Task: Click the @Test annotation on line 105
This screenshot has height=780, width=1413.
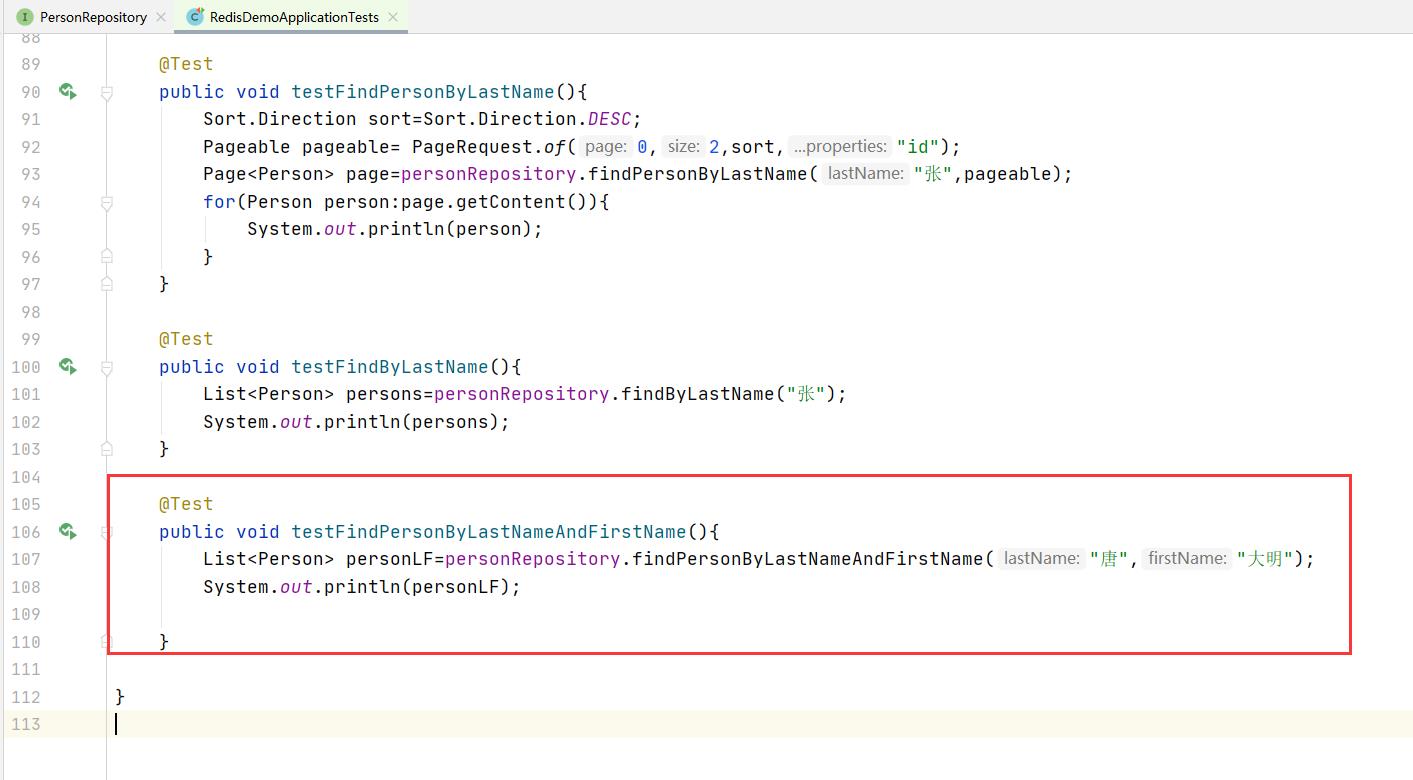Action: tap(186, 504)
